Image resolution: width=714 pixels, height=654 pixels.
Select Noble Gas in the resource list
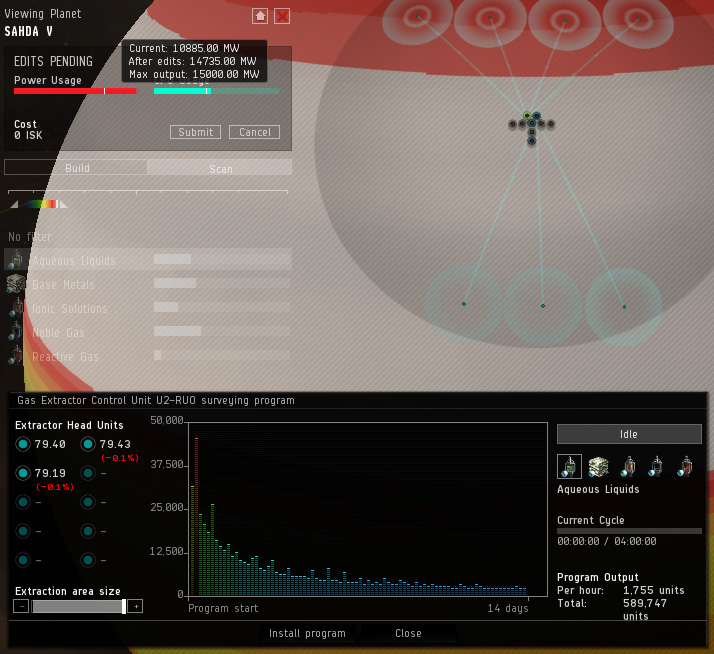148,332
